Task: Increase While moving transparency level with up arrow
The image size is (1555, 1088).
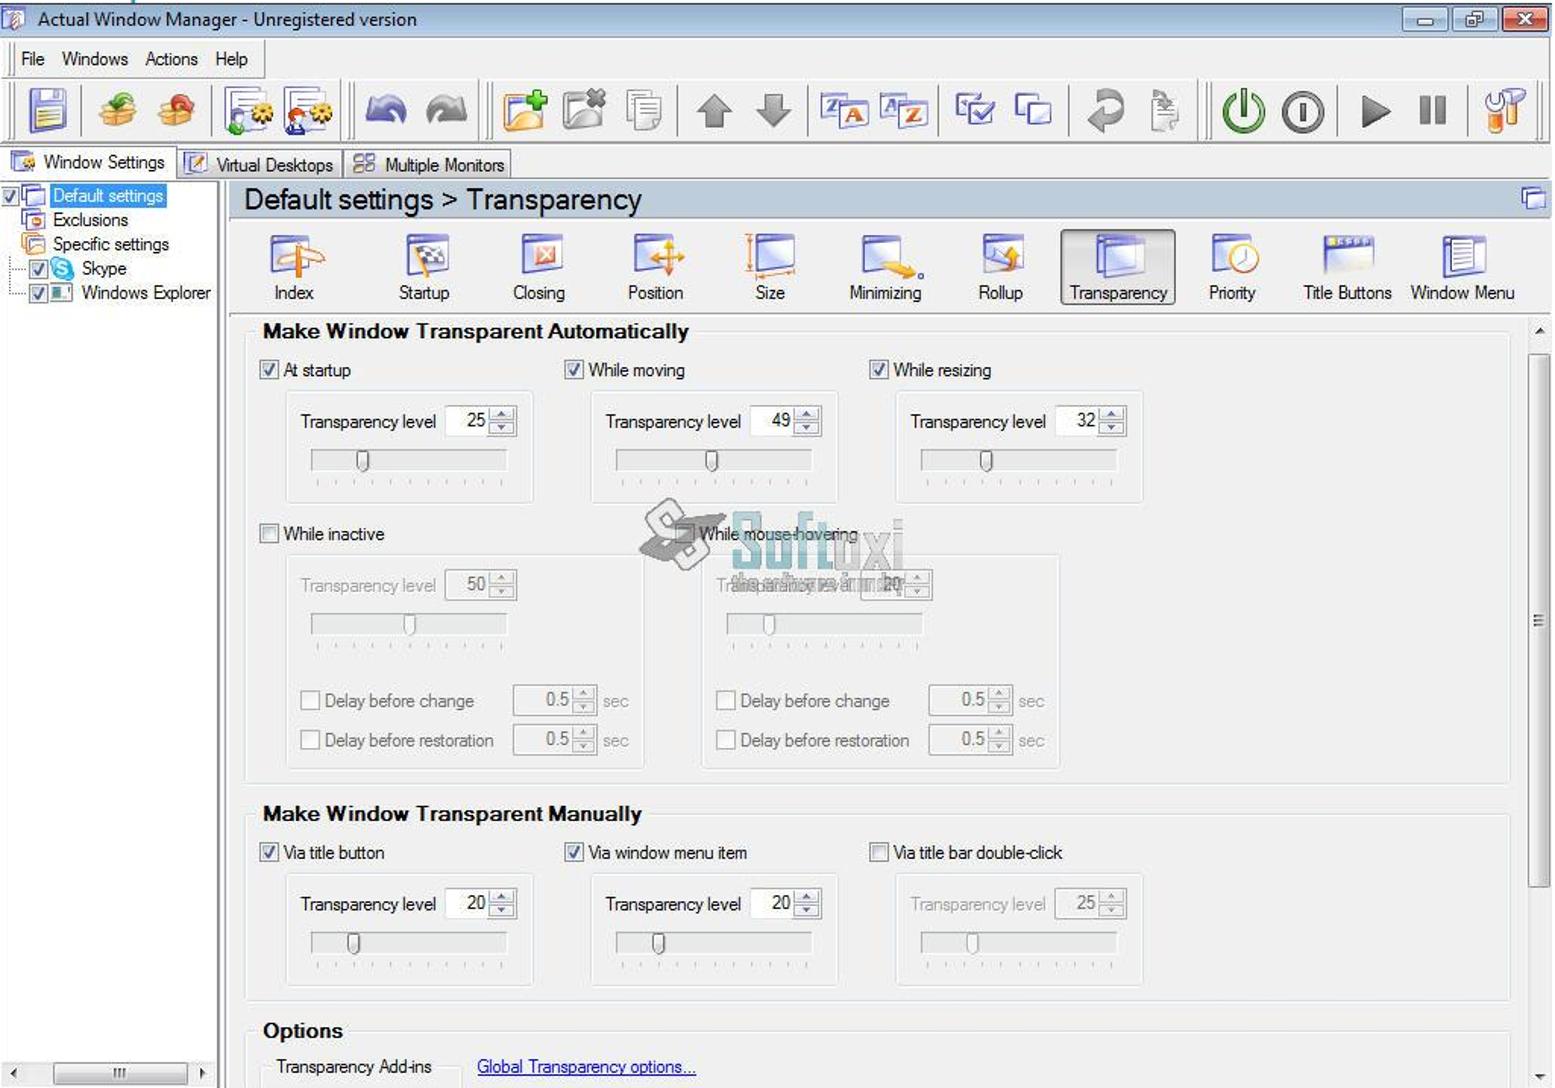Action: click(806, 415)
